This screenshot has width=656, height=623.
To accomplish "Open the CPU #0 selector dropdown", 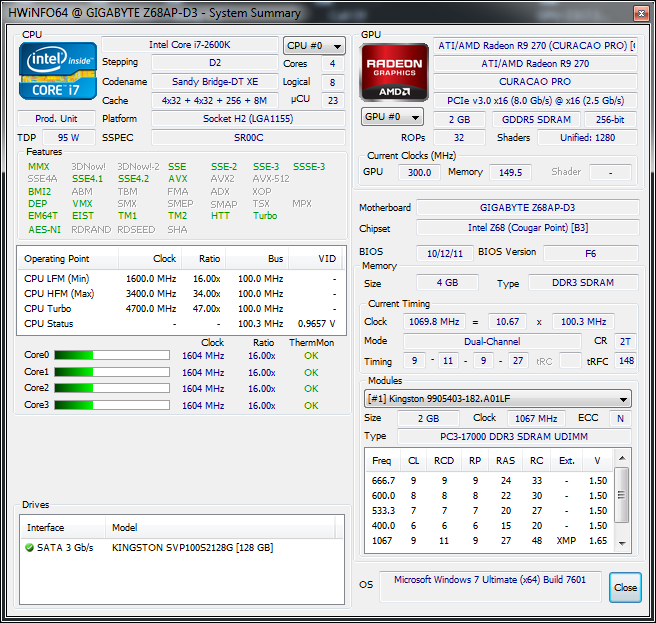I will point(314,46).
